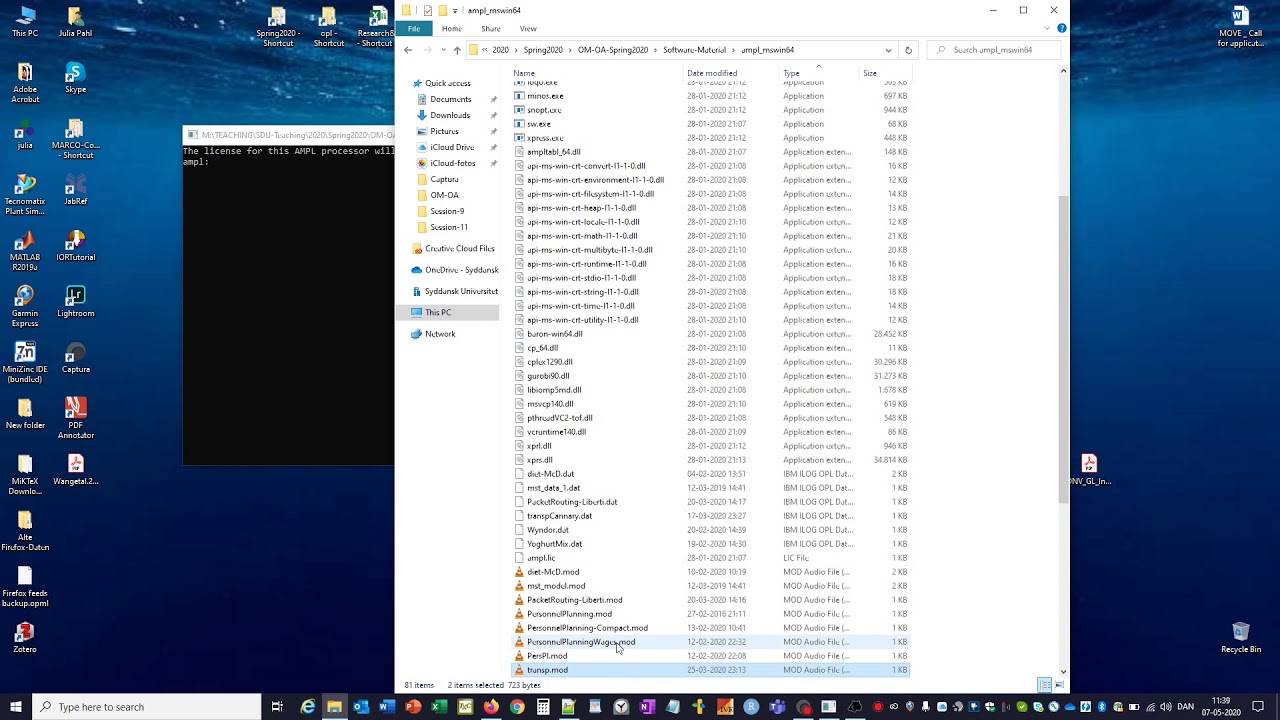
Task: Expand the ribbon with chevron
Action: pyautogui.click(x=1049, y=29)
